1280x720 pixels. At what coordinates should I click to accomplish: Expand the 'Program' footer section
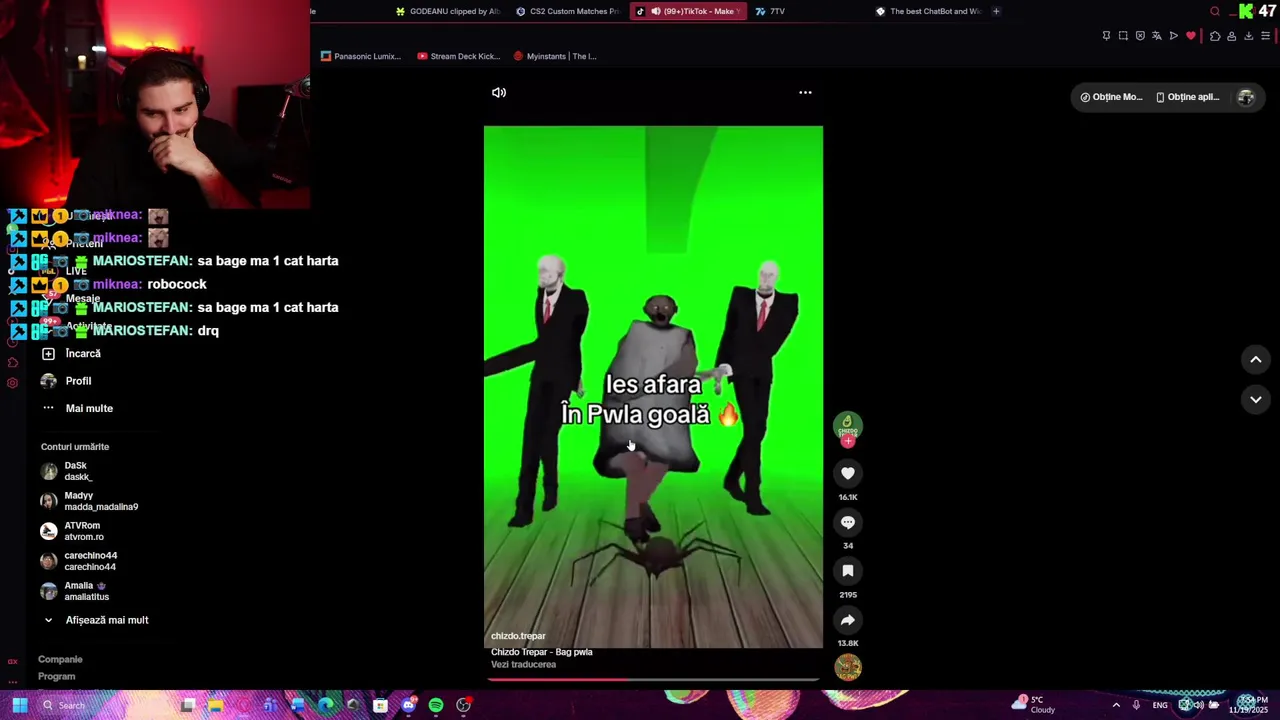57,676
